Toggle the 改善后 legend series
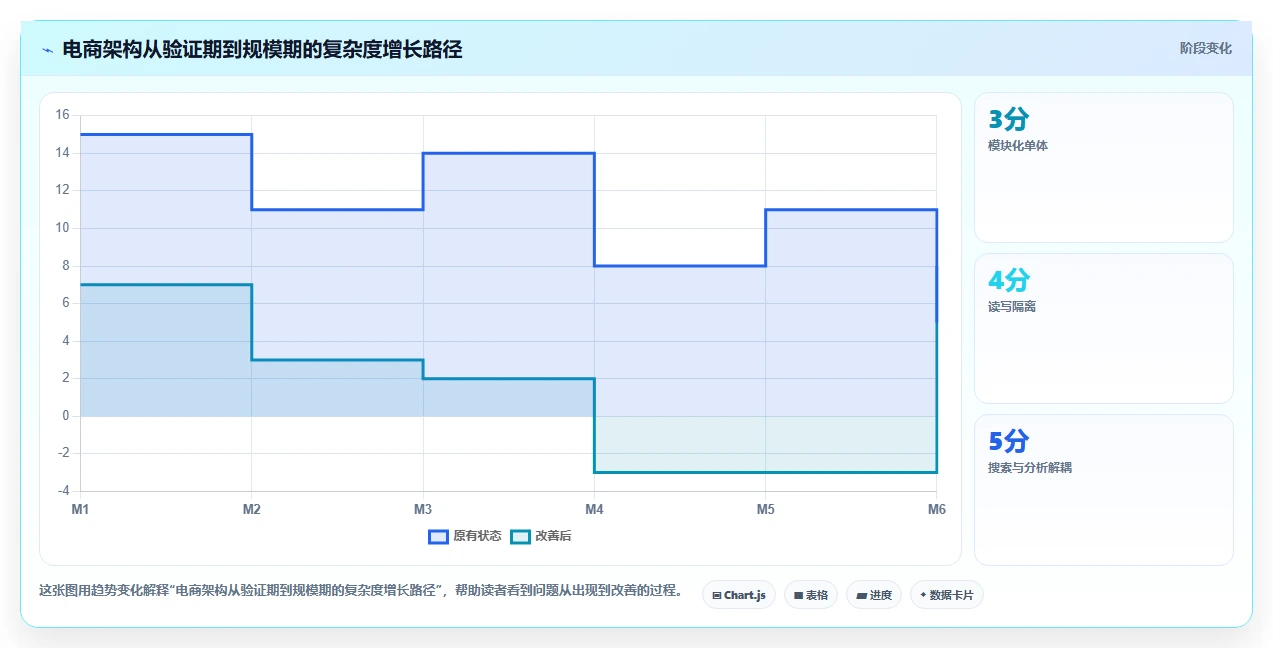 (x=541, y=536)
